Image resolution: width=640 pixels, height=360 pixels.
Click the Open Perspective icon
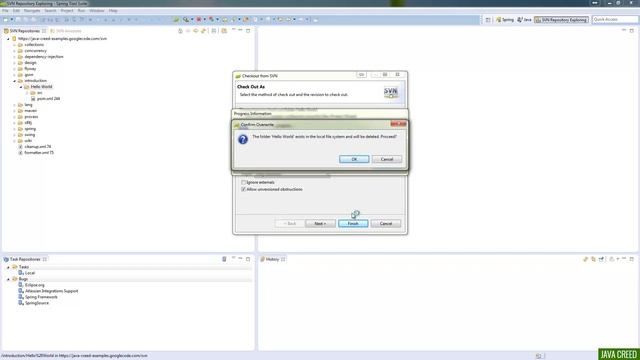pos(488,20)
